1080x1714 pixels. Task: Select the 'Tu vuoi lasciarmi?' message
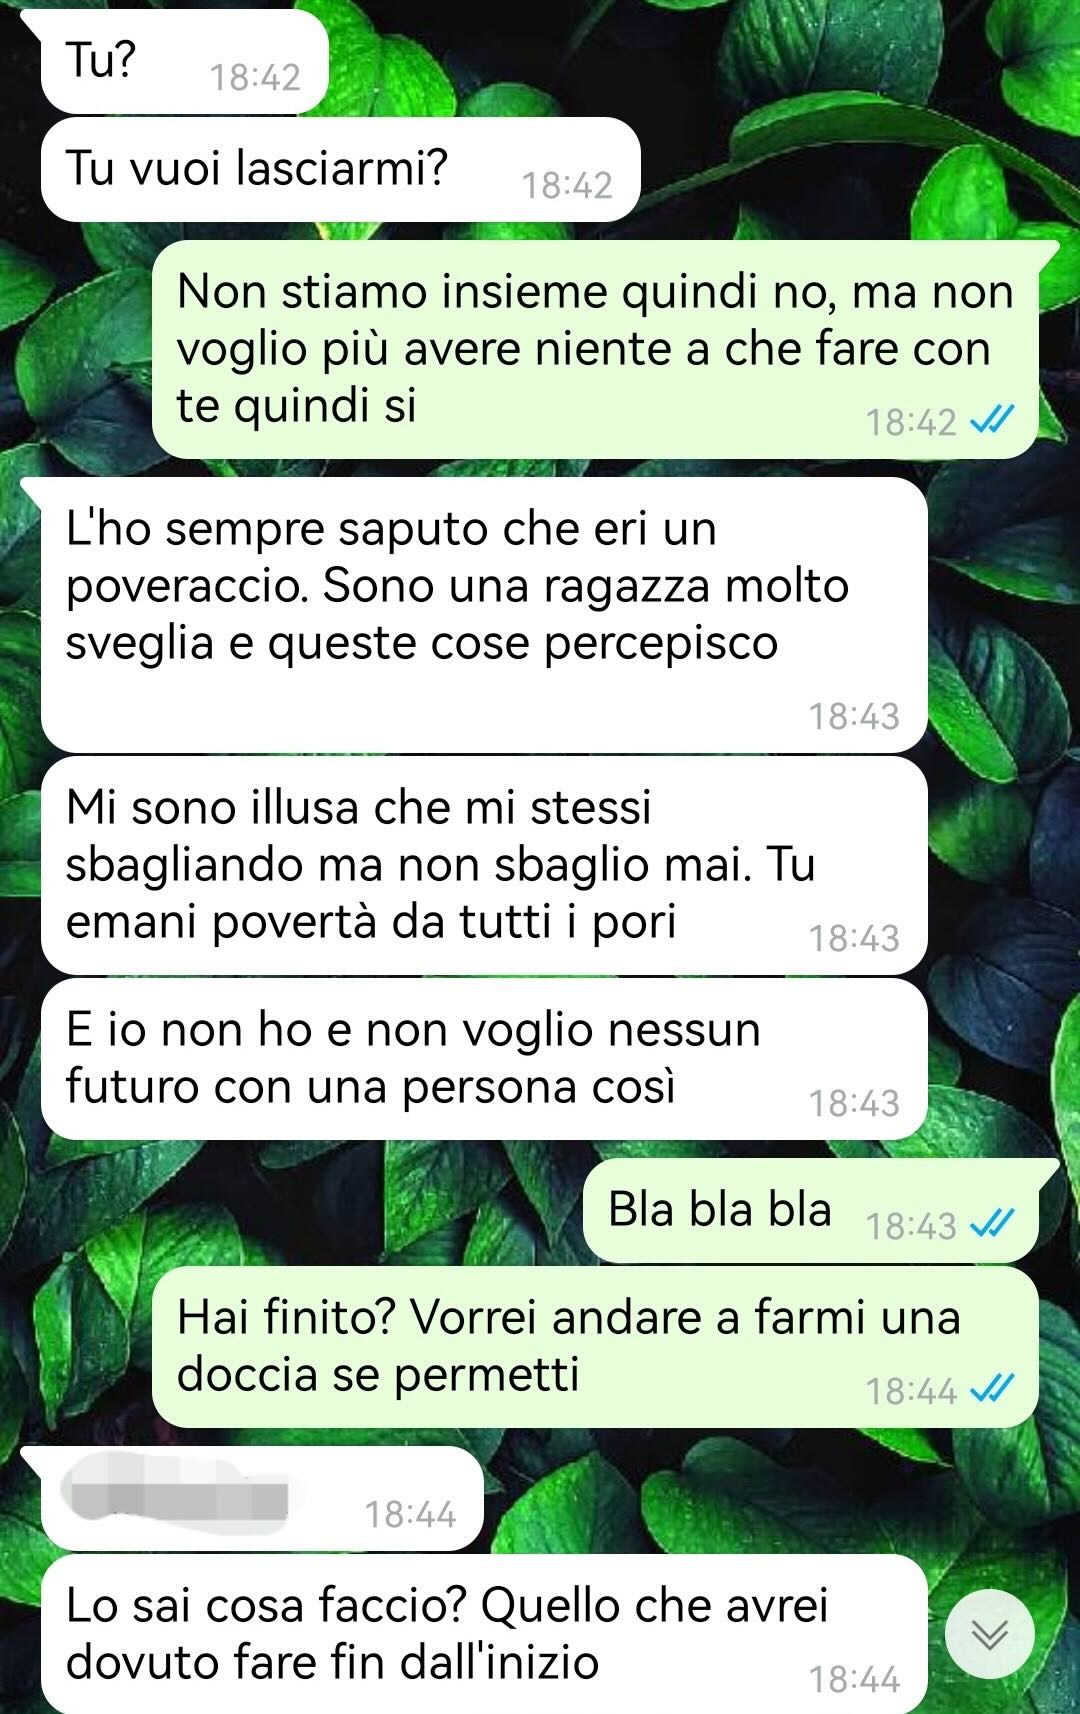(340, 169)
